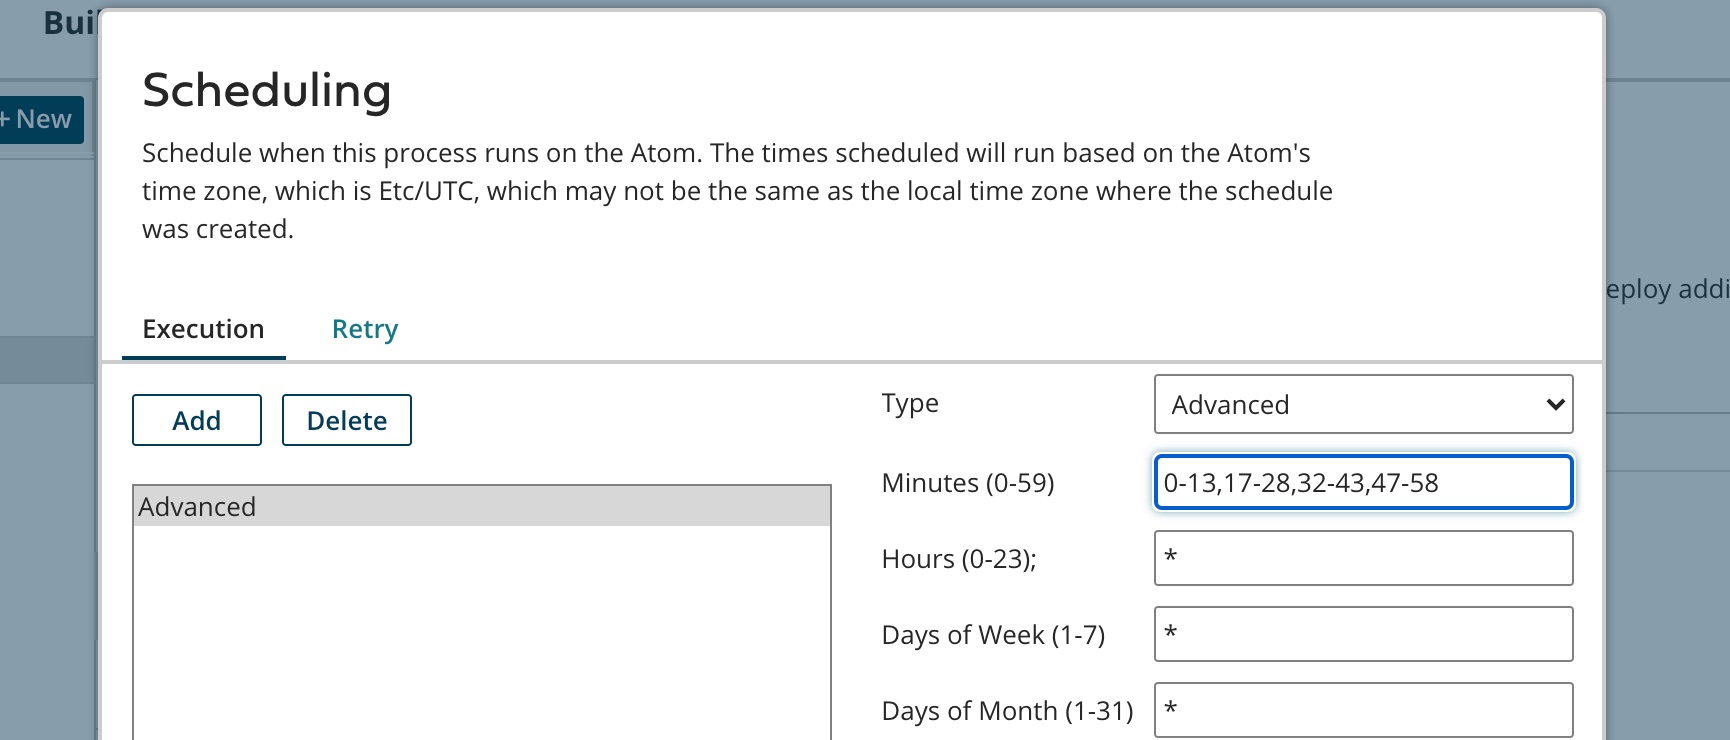1730x740 pixels.
Task: Switch to the Retry tab
Action: point(365,329)
